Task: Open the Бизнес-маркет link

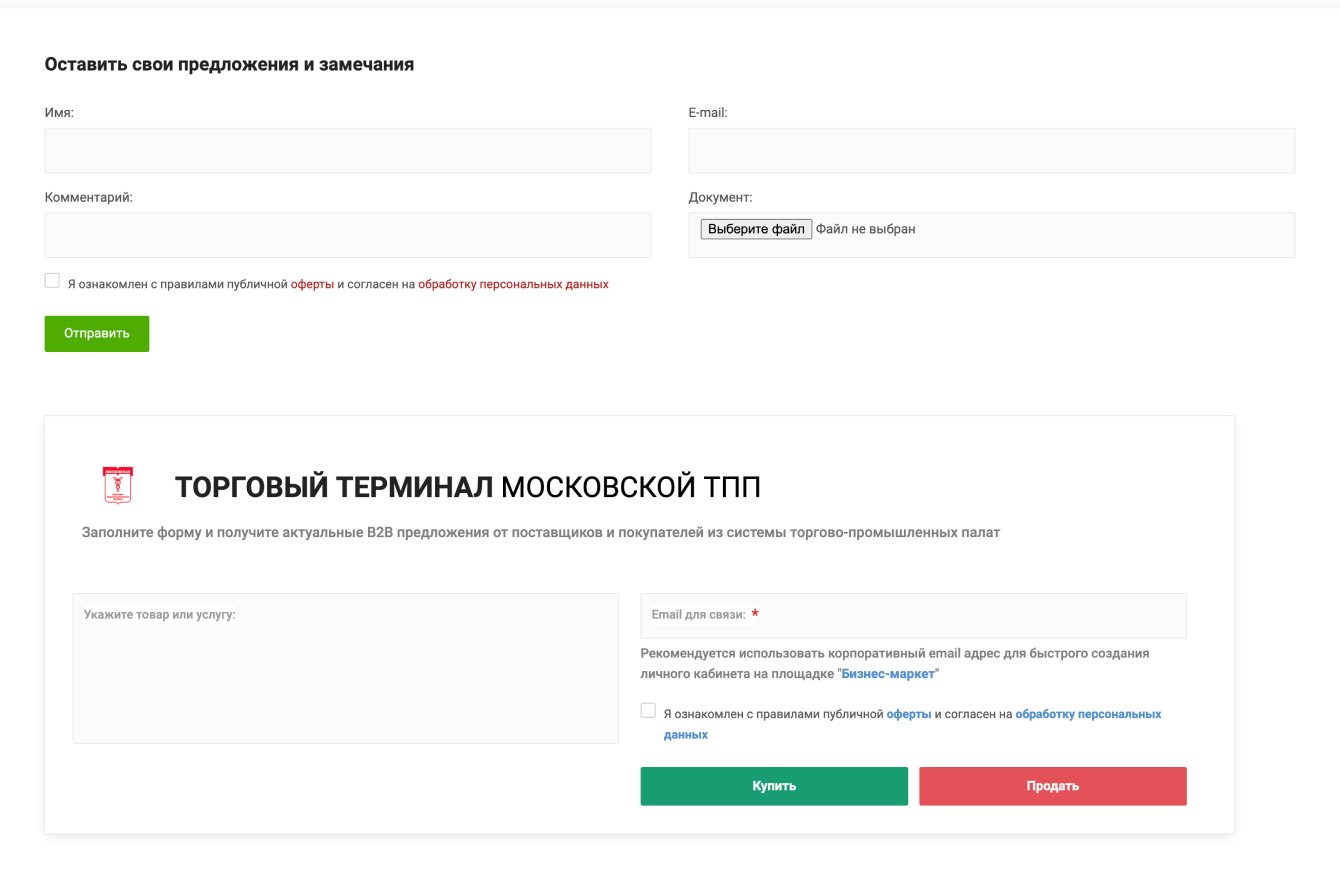Action: (889, 674)
